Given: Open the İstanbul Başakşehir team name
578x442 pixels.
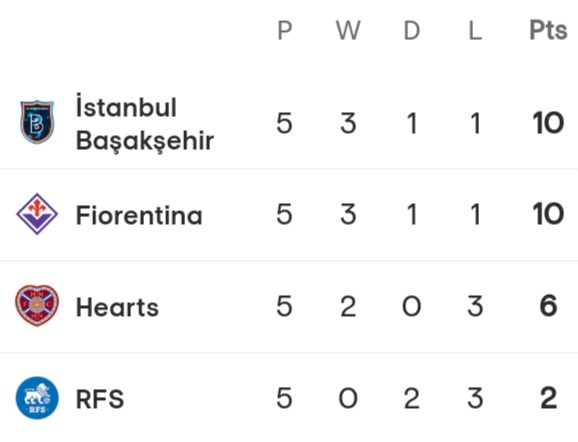Looking at the screenshot, I should click(x=144, y=124).
